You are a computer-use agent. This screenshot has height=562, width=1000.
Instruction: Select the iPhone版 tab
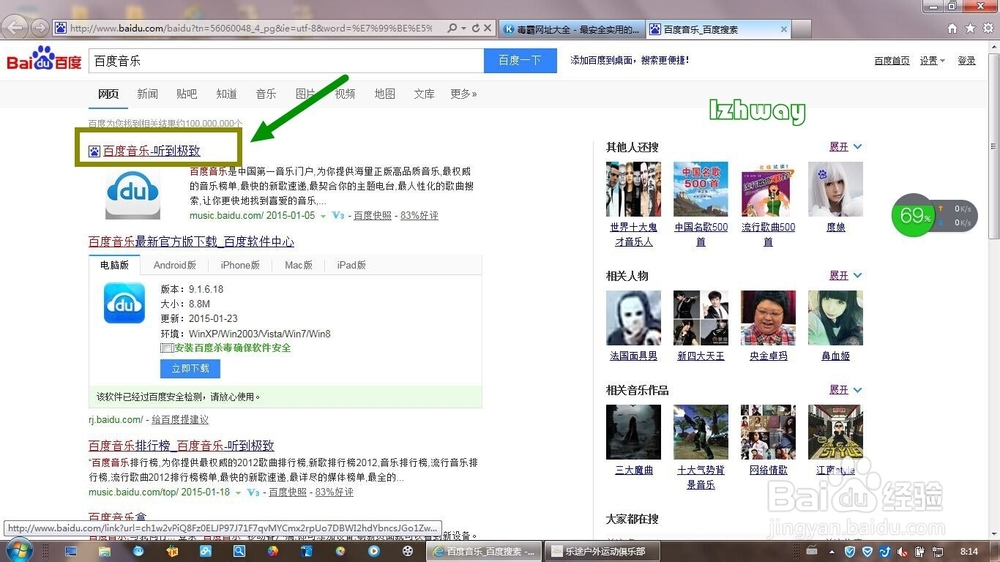tap(240, 265)
